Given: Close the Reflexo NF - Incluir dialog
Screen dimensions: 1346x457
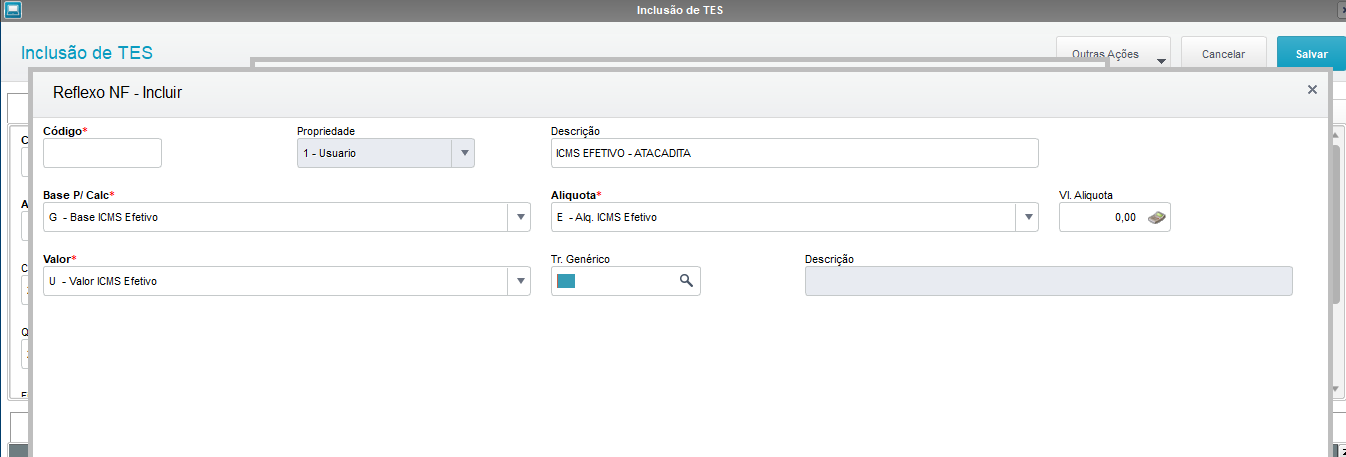Looking at the screenshot, I should click(x=1312, y=90).
